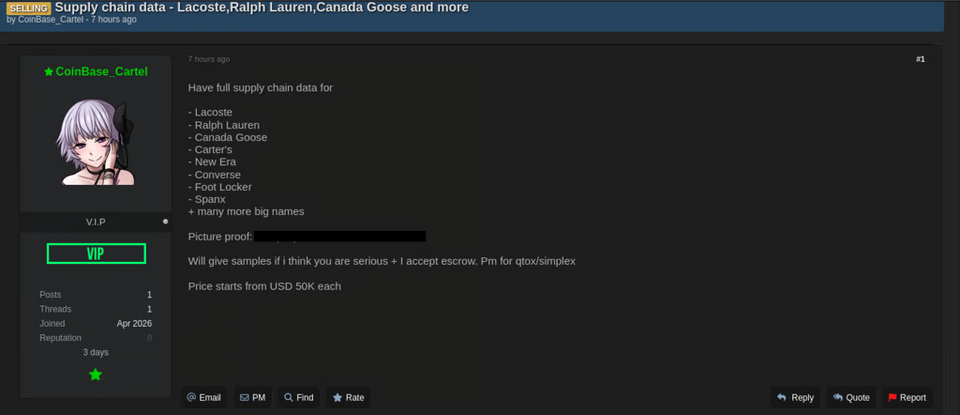This screenshot has width=960, height=415.
Task: Open the post #1 permalink
Action: 920,59
